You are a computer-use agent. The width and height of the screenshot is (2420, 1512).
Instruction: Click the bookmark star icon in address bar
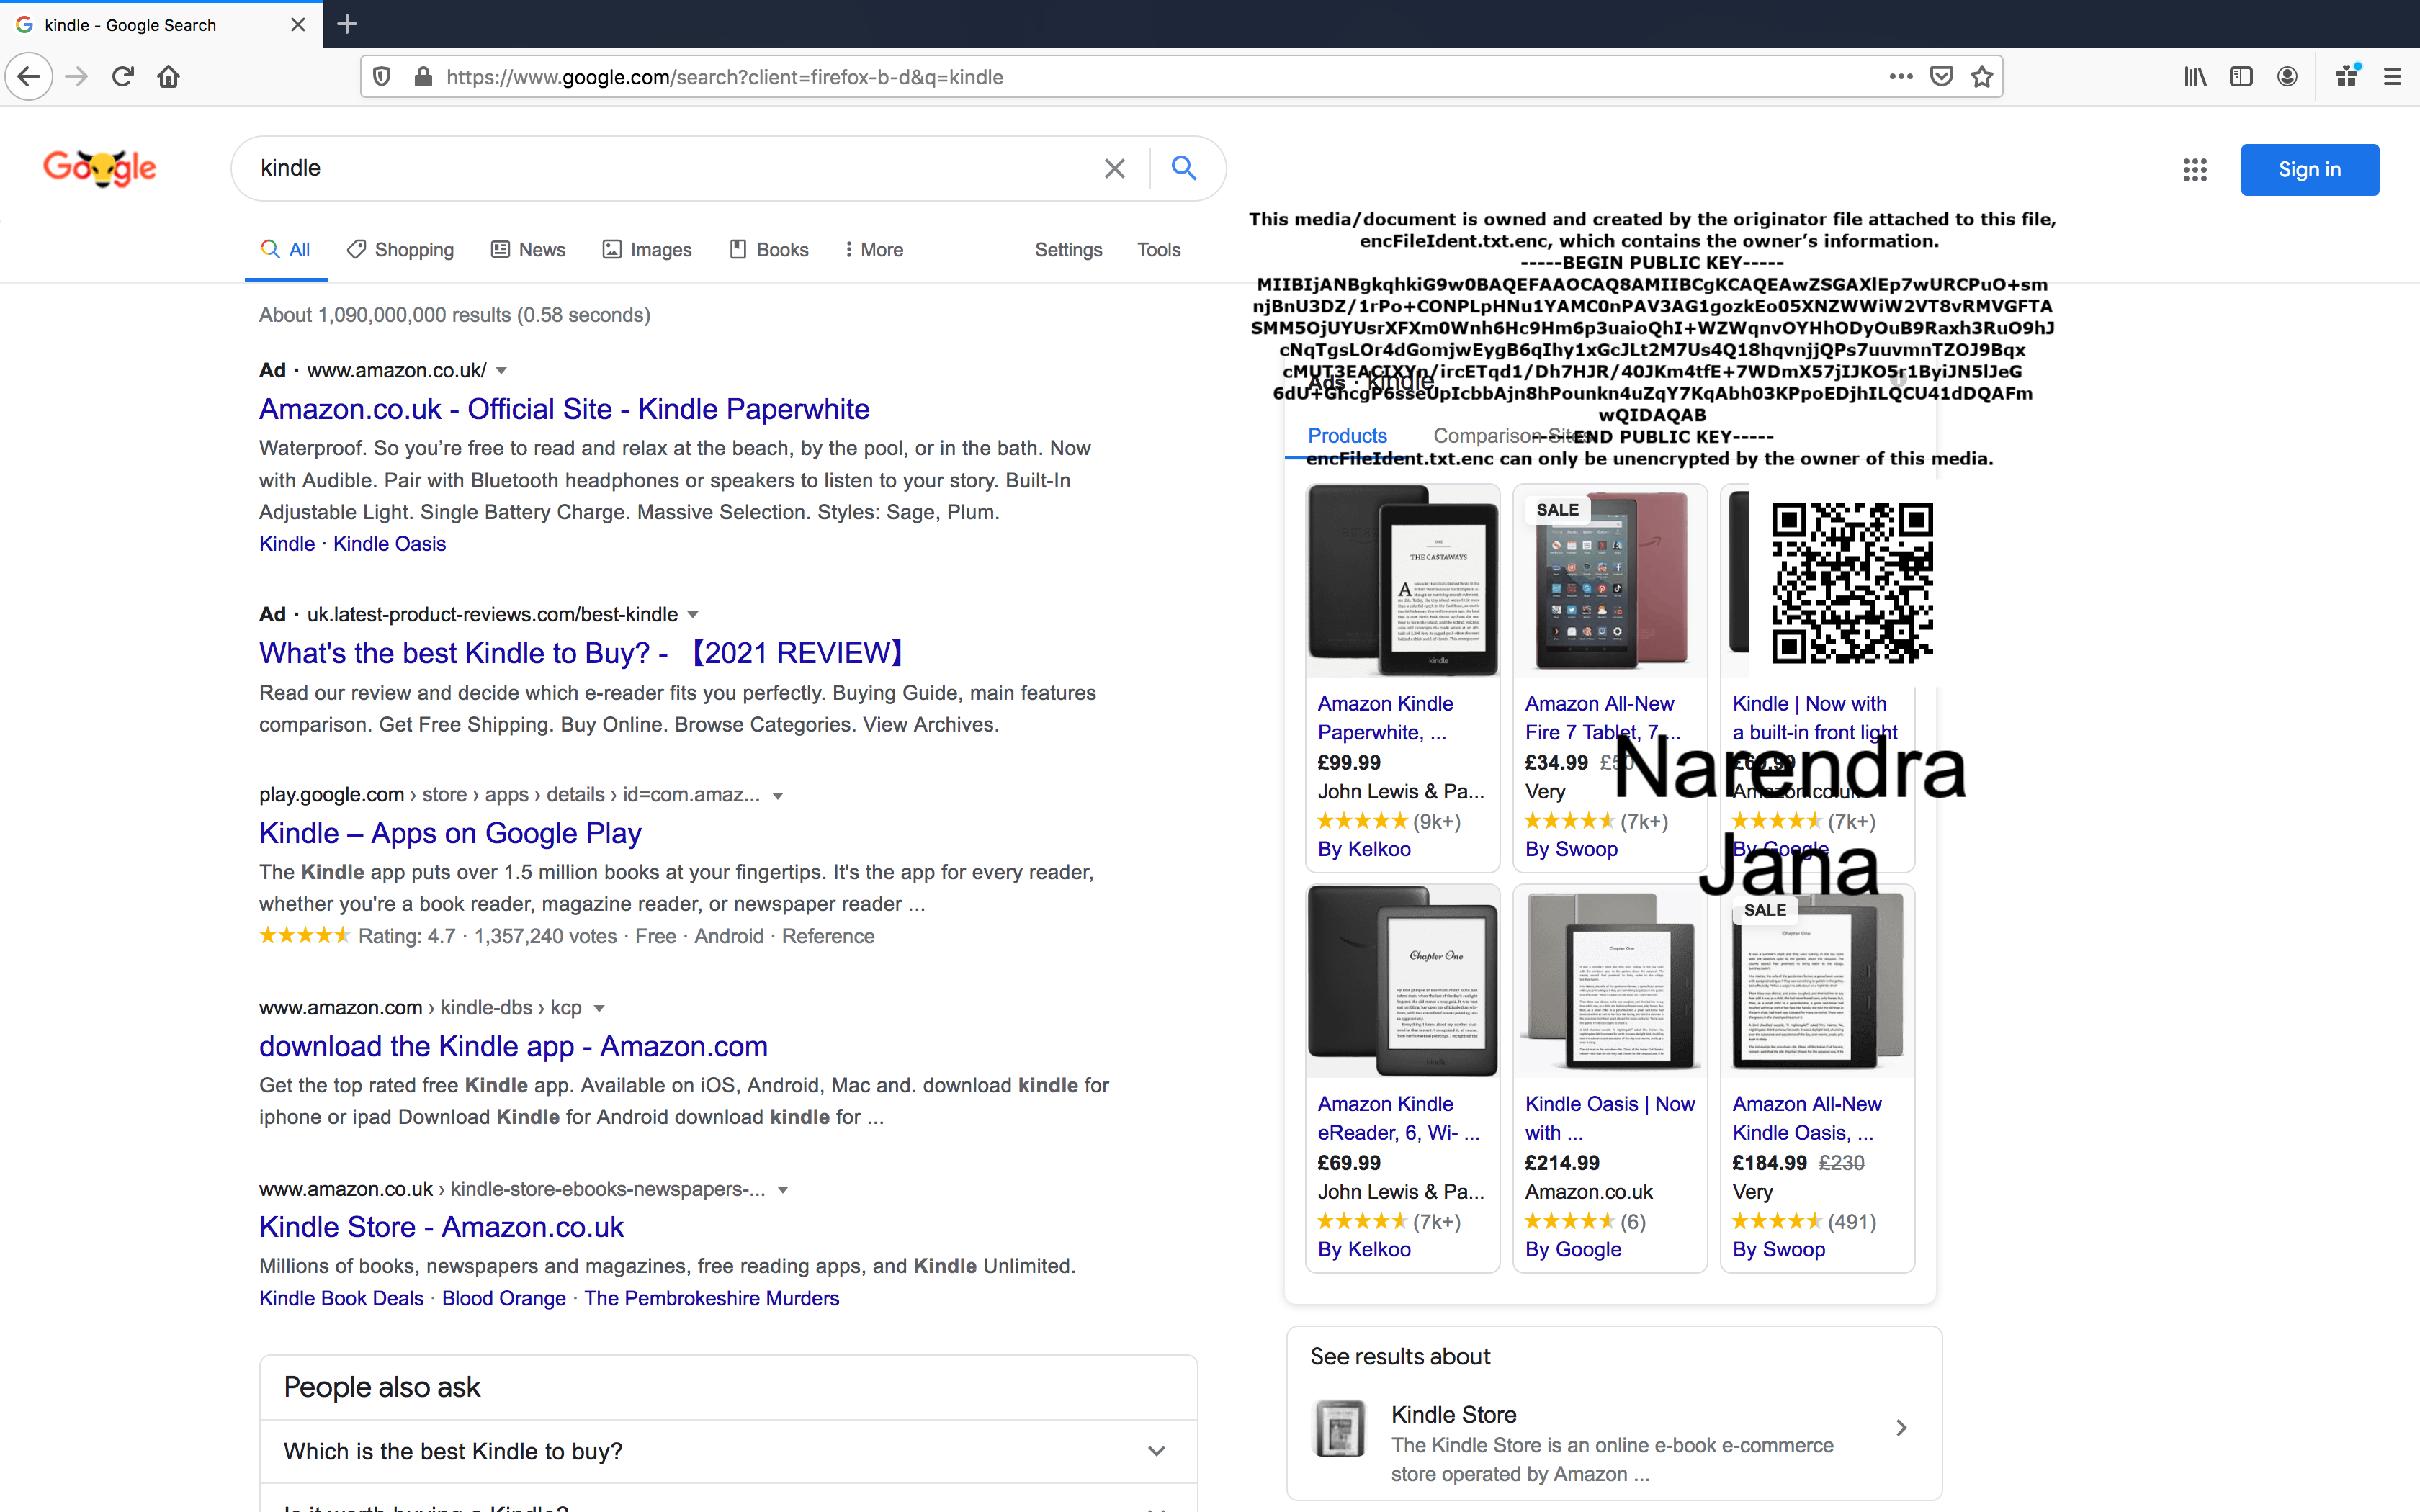[x=1981, y=77]
